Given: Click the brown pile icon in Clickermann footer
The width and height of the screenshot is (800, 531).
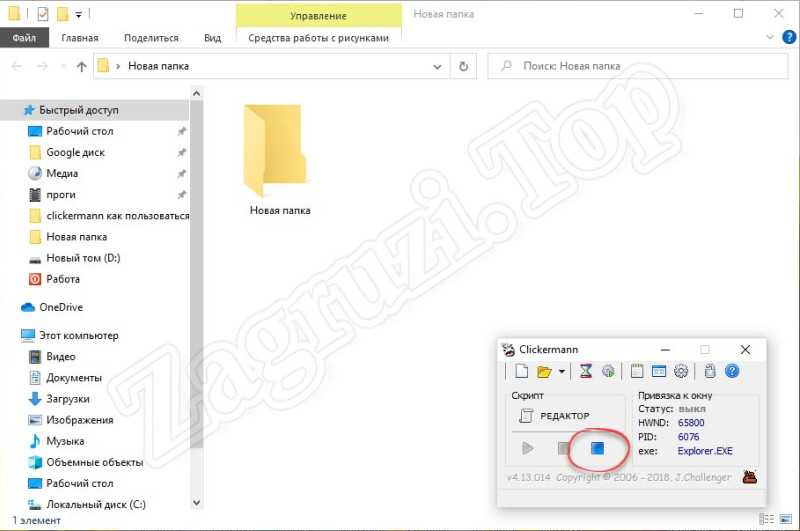Looking at the screenshot, I should coord(749,477).
